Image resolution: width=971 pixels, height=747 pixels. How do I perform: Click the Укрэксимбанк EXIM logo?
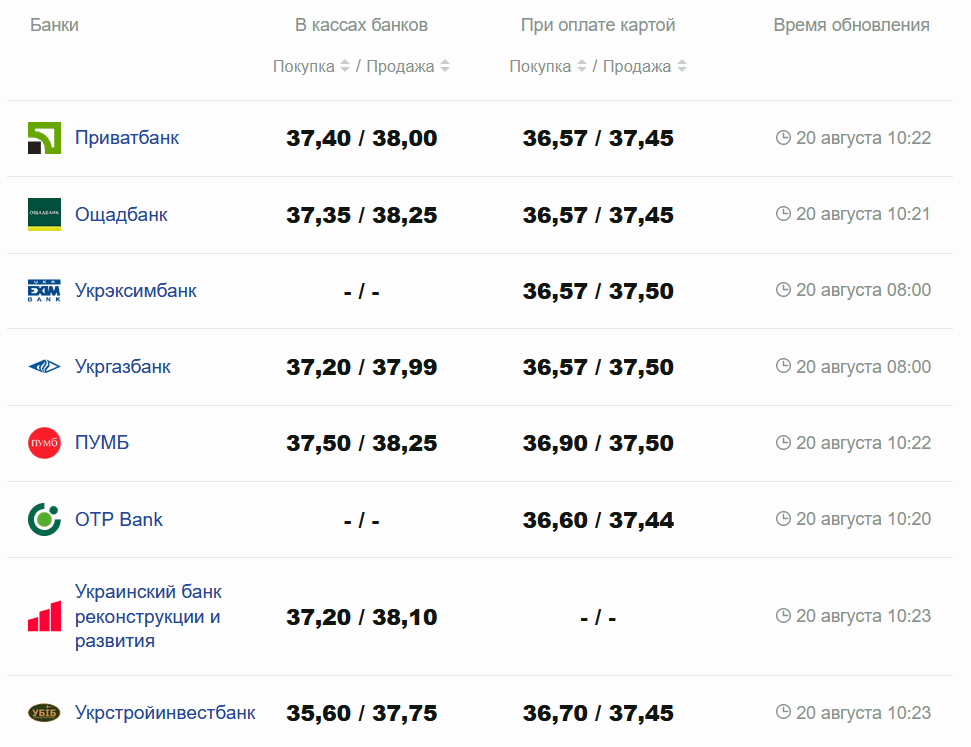pos(44,291)
